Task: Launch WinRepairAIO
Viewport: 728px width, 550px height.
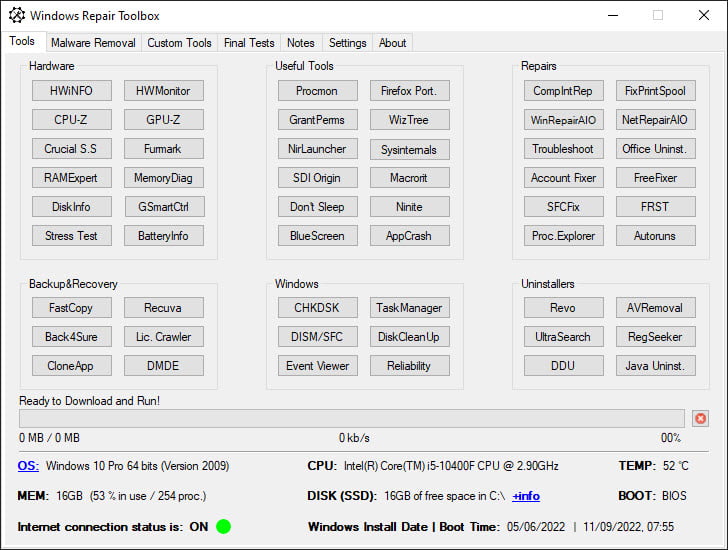Action: point(564,120)
